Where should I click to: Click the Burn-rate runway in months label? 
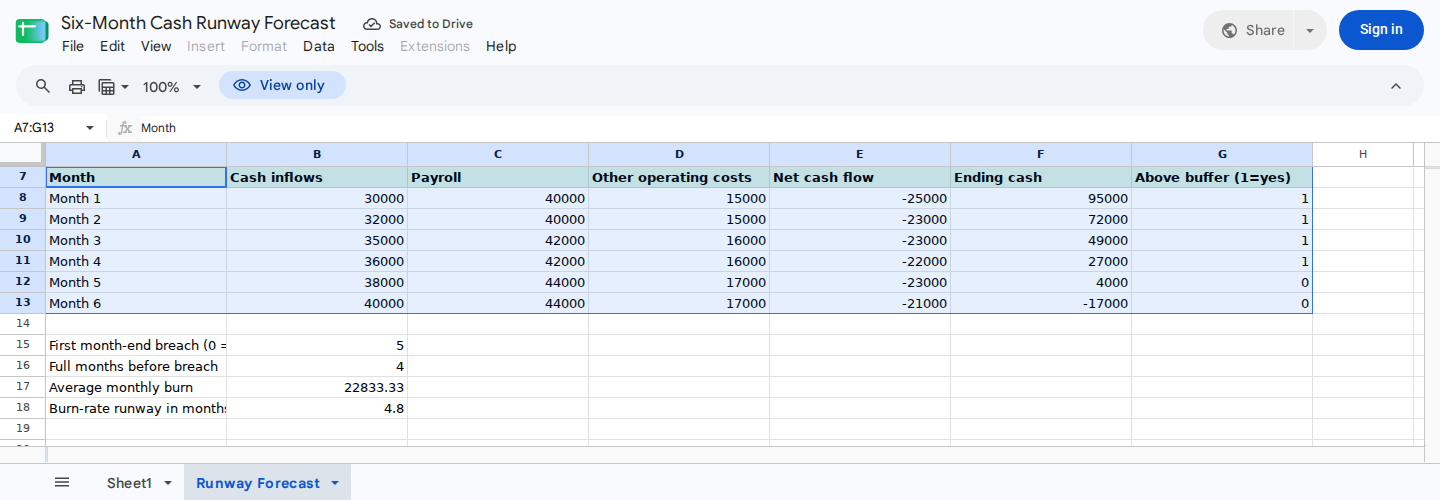pos(136,408)
